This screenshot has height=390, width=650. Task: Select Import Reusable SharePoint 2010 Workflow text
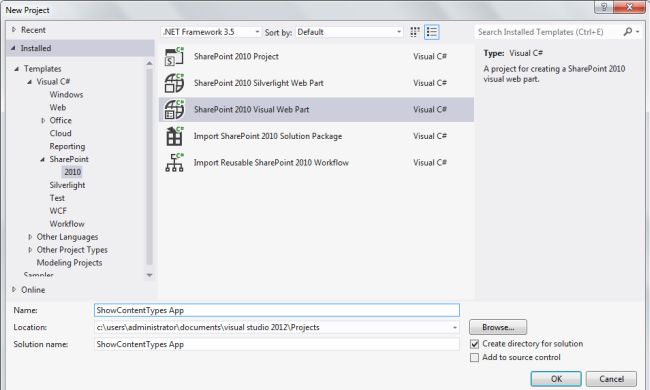[271, 162]
